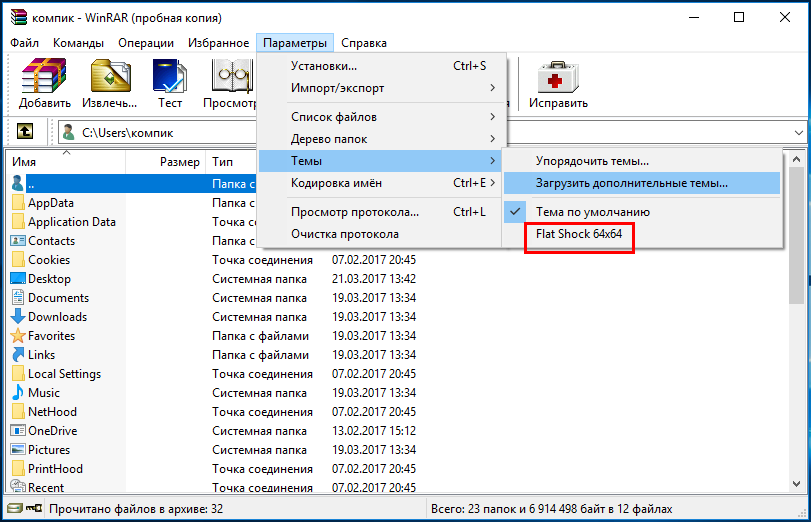Expand the Дерево папок submenu
This screenshot has width=811, height=522.
[380, 139]
